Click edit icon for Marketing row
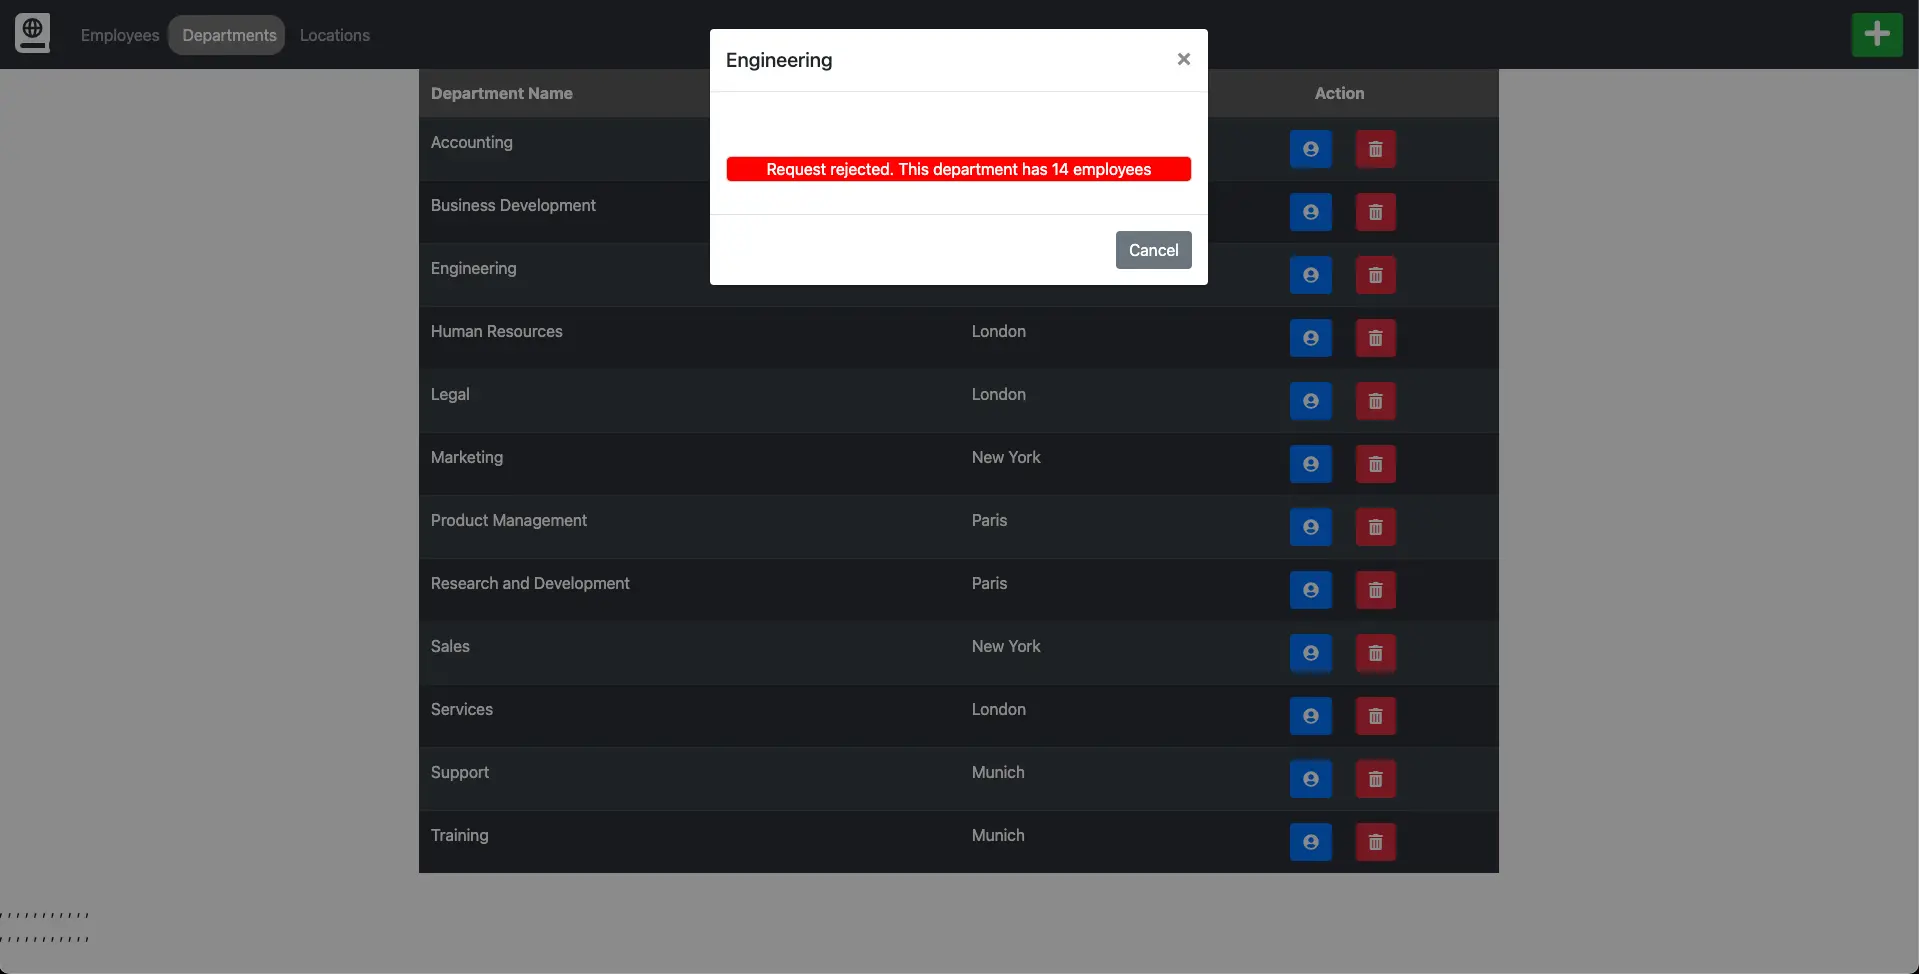This screenshot has height=974, width=1919. (x=1310, y=464)
